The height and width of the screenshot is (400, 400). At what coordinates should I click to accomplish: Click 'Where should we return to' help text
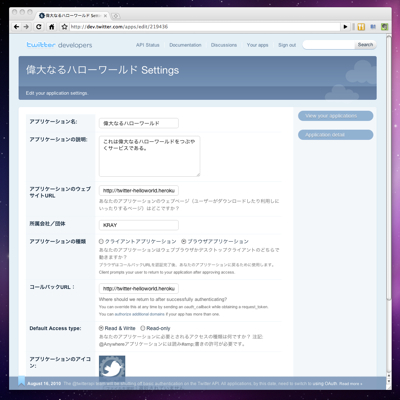[x=163, y=299]
